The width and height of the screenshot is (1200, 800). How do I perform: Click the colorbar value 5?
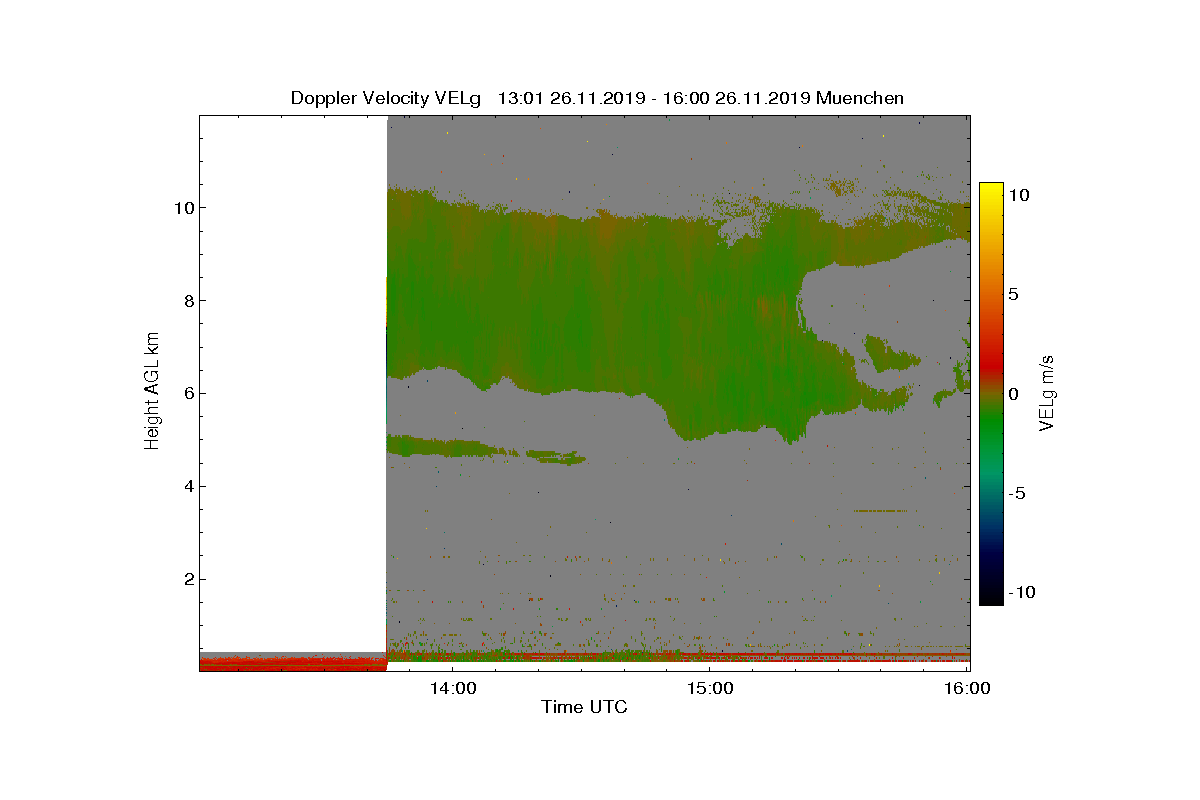(1013, 294)
